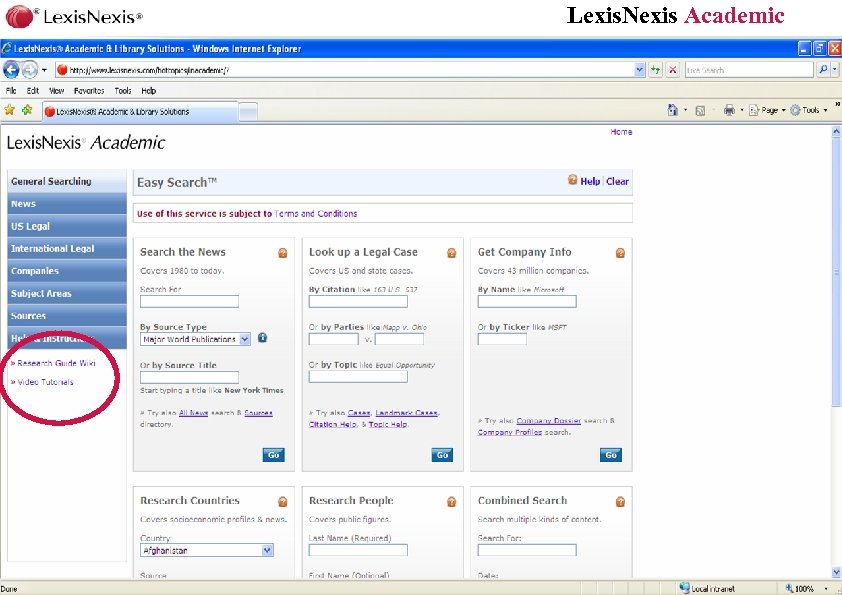Click the help icon beside Combined Search
842x595 pixels.
click(x=619, y=500)
